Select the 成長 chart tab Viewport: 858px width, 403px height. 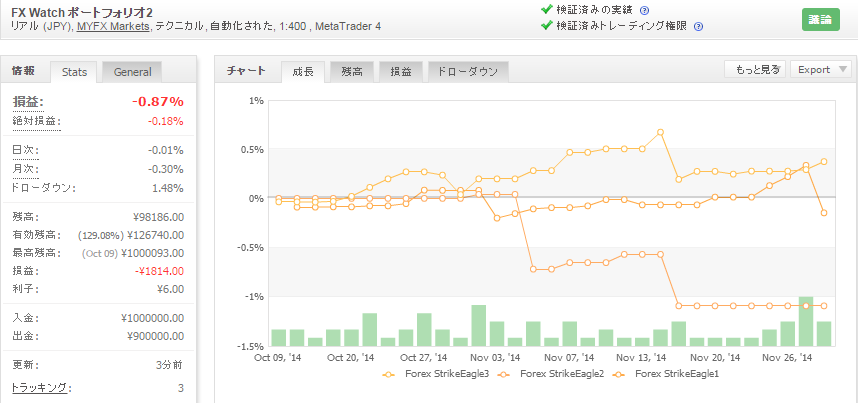coord(302,71)
